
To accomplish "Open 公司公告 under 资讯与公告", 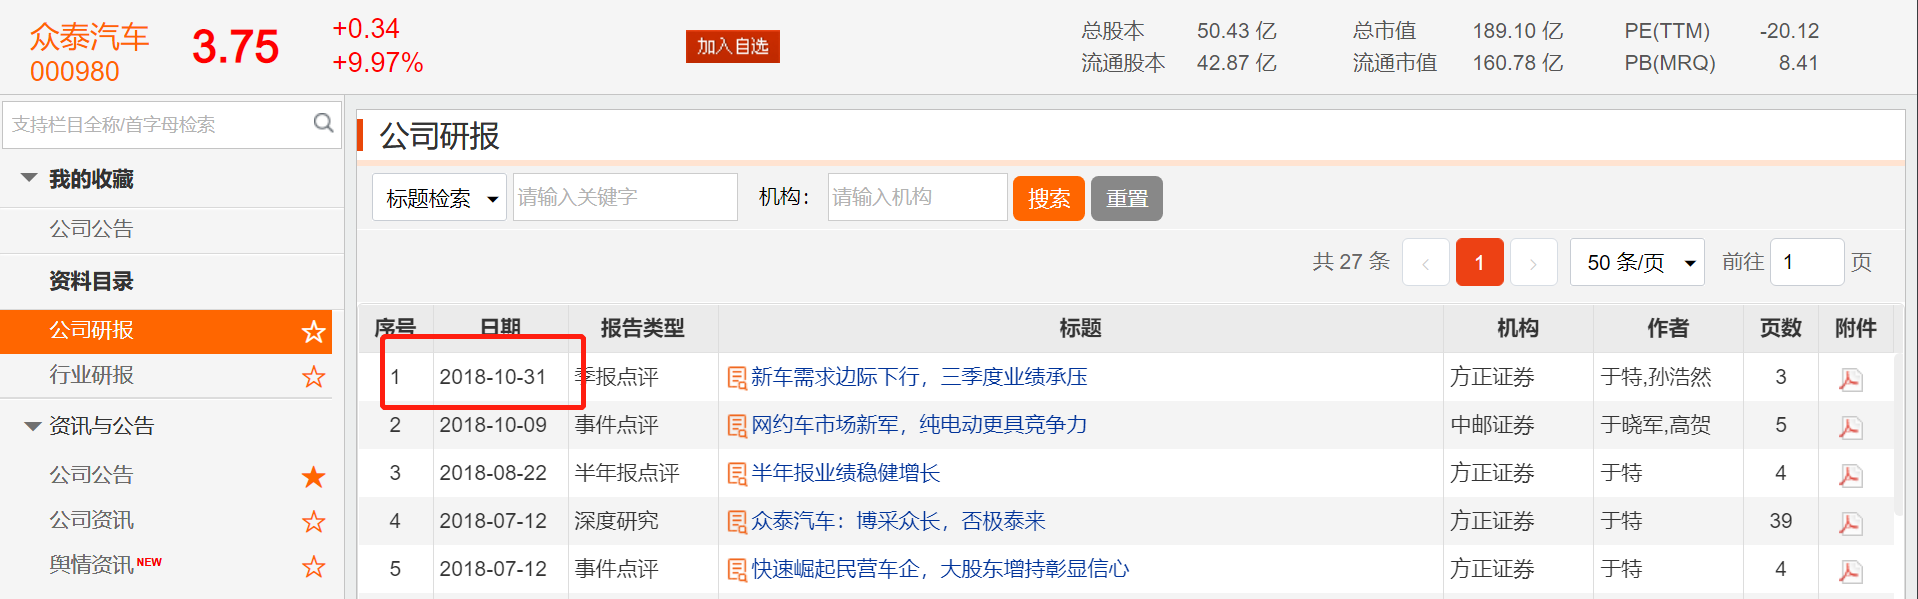I will pos(92,475).
